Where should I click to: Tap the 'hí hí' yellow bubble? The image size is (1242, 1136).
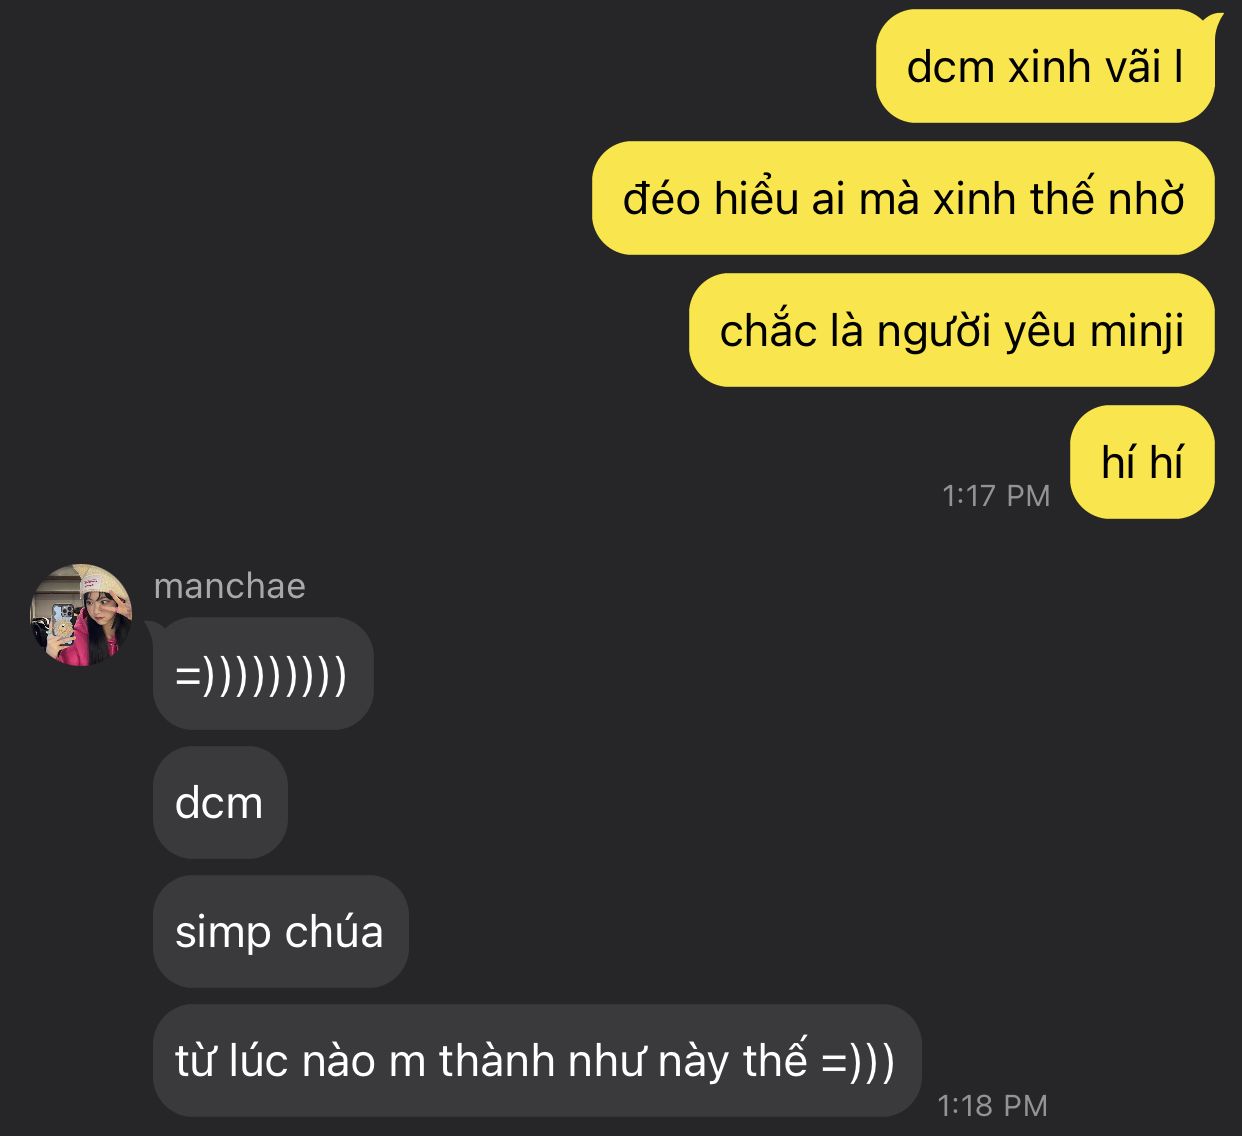[x=1142, y=462]
